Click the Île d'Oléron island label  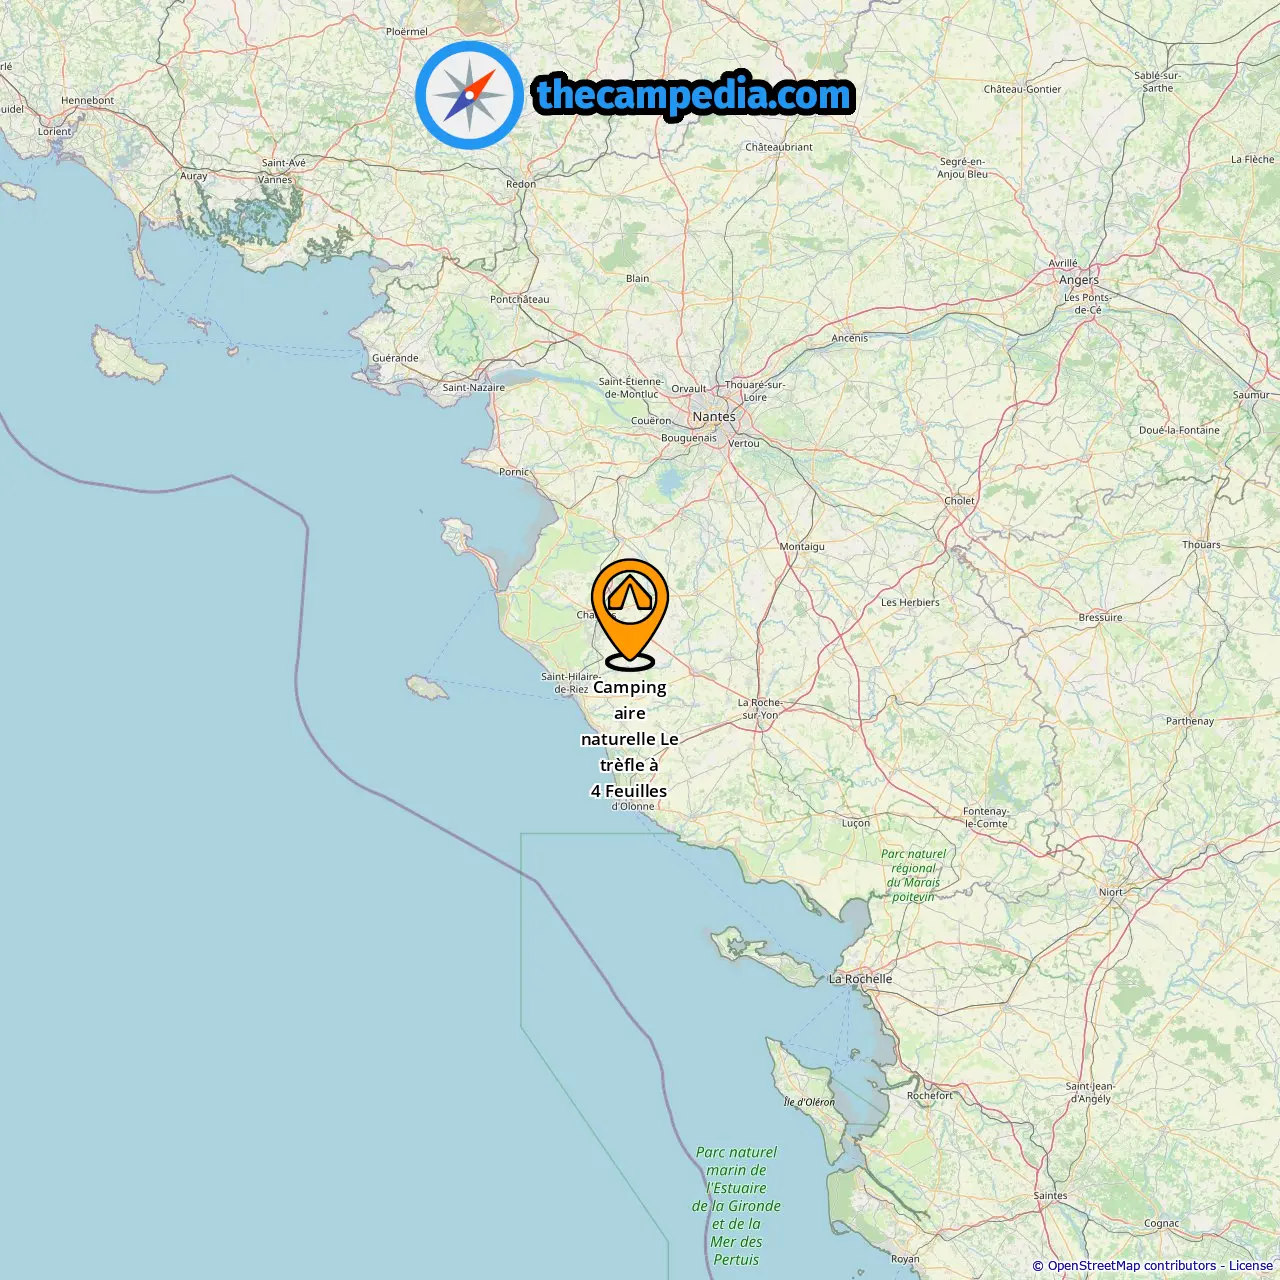[809, 1102]
